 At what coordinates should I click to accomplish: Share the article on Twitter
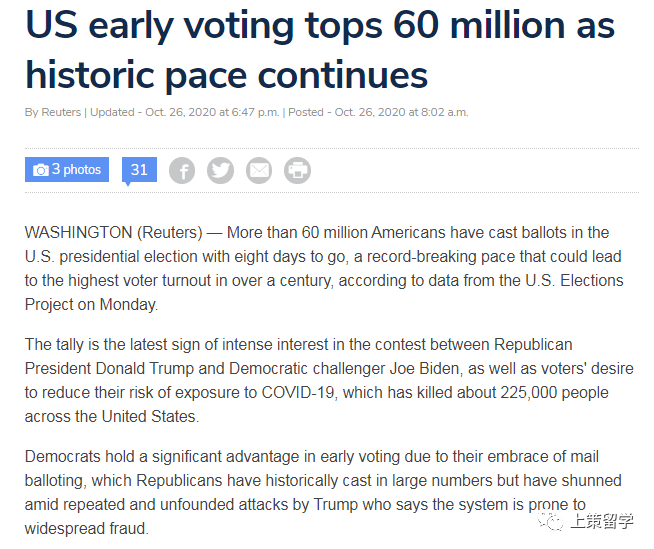tap(221, 171)
